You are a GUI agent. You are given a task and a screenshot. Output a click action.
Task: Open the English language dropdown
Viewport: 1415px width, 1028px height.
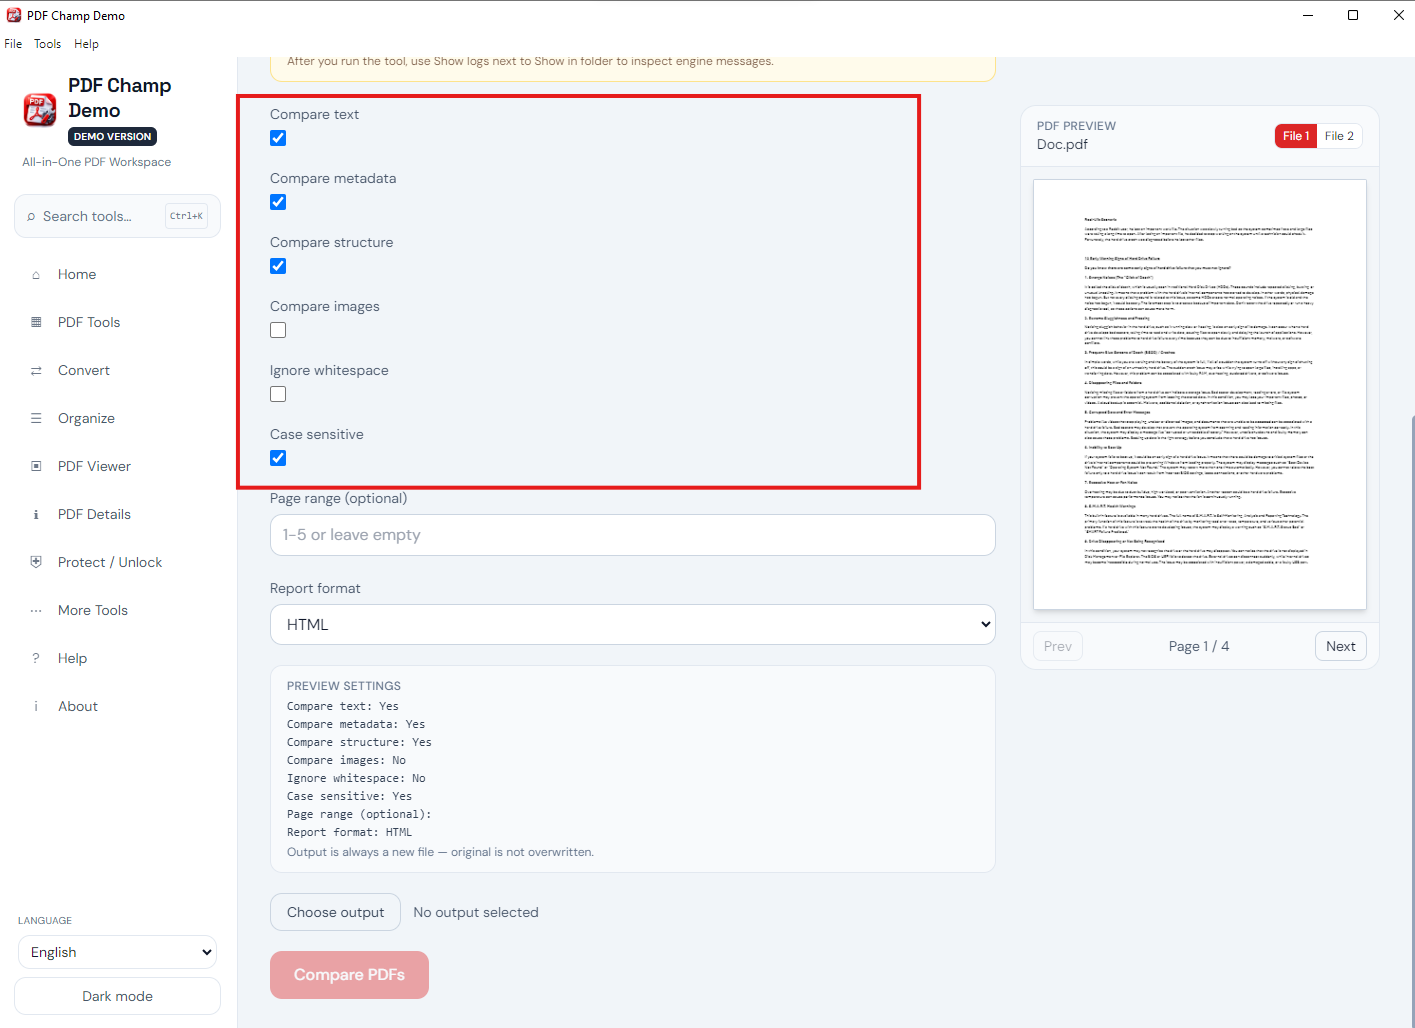[118, 953]
